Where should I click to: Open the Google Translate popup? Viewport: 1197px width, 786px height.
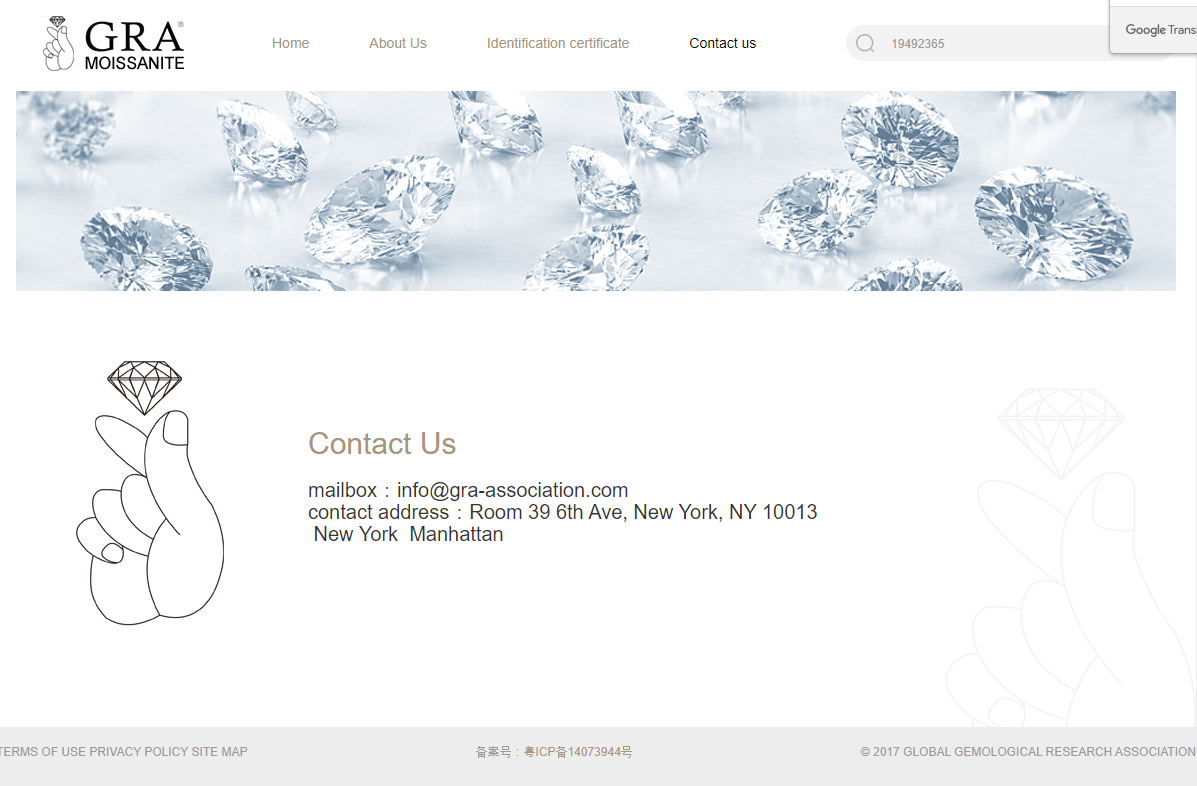click(x=1154, y=29)
